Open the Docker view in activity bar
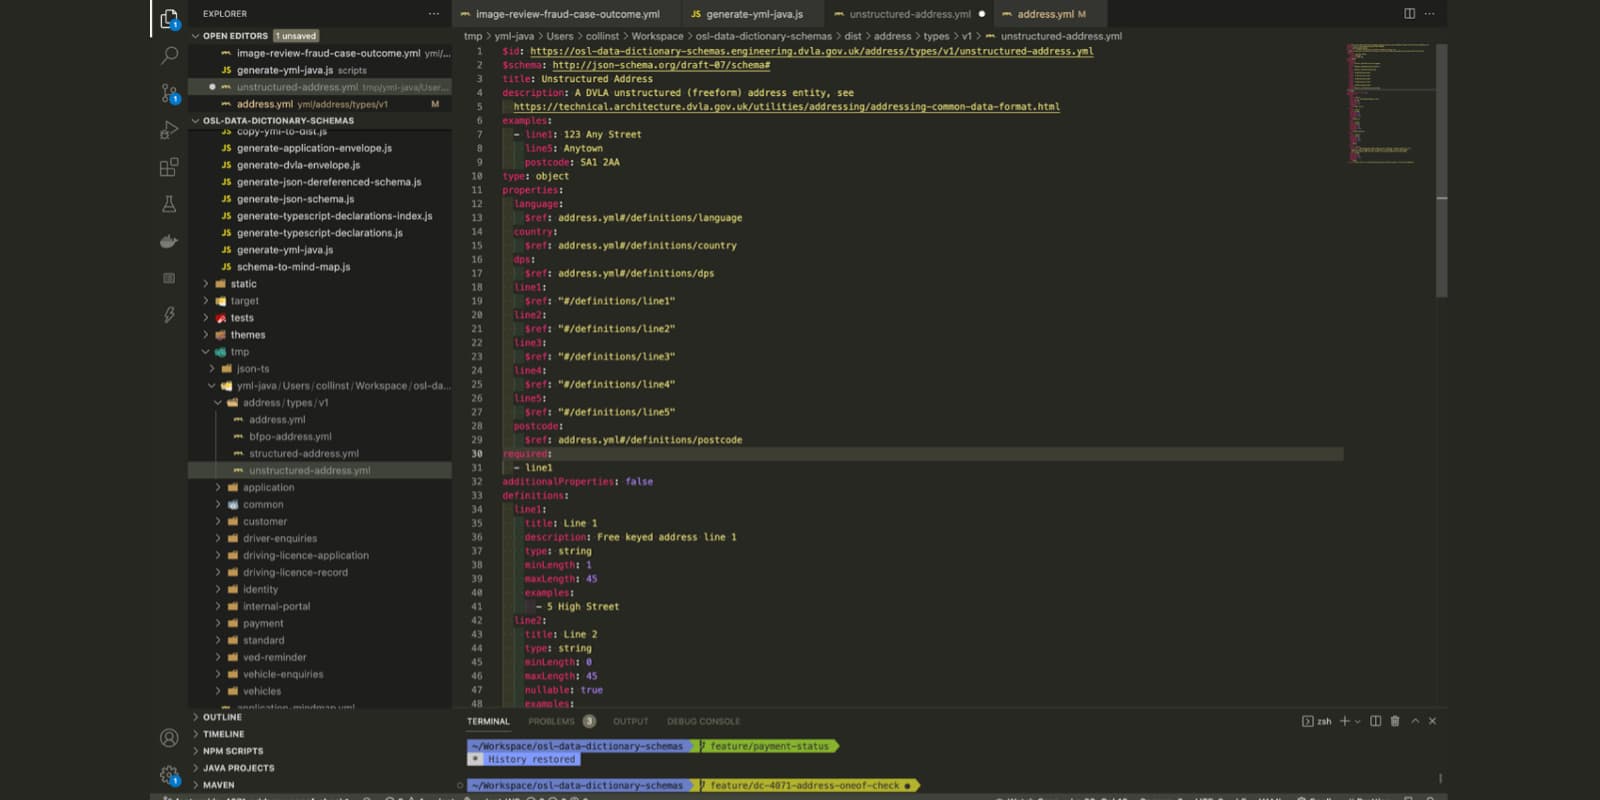The height and width of the screenshot is (800, 1600). click(x=169, y=241)
